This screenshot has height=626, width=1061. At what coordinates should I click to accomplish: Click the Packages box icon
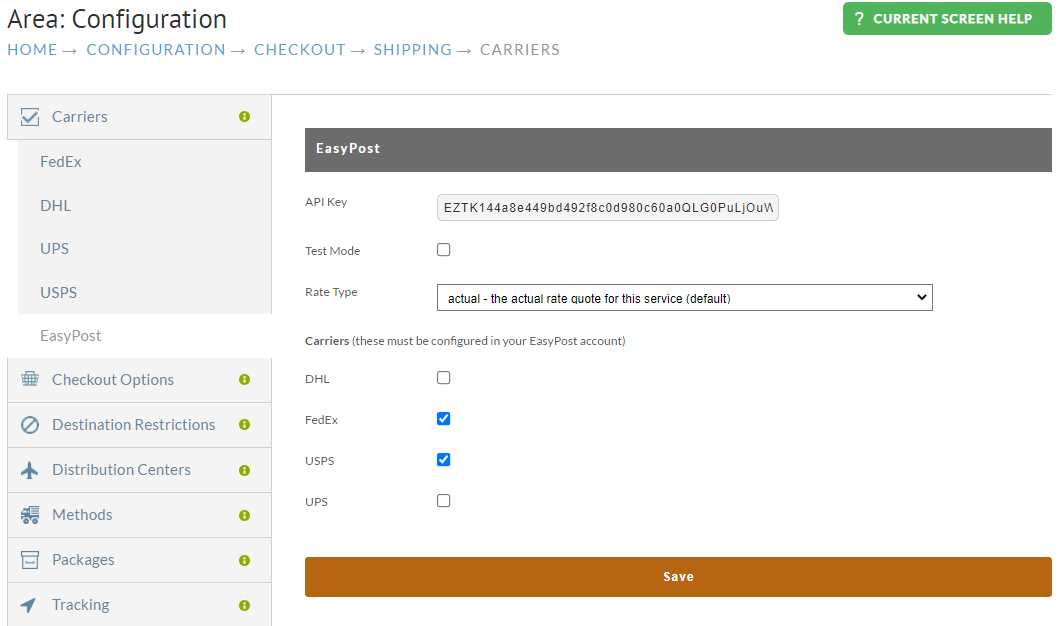30,560
